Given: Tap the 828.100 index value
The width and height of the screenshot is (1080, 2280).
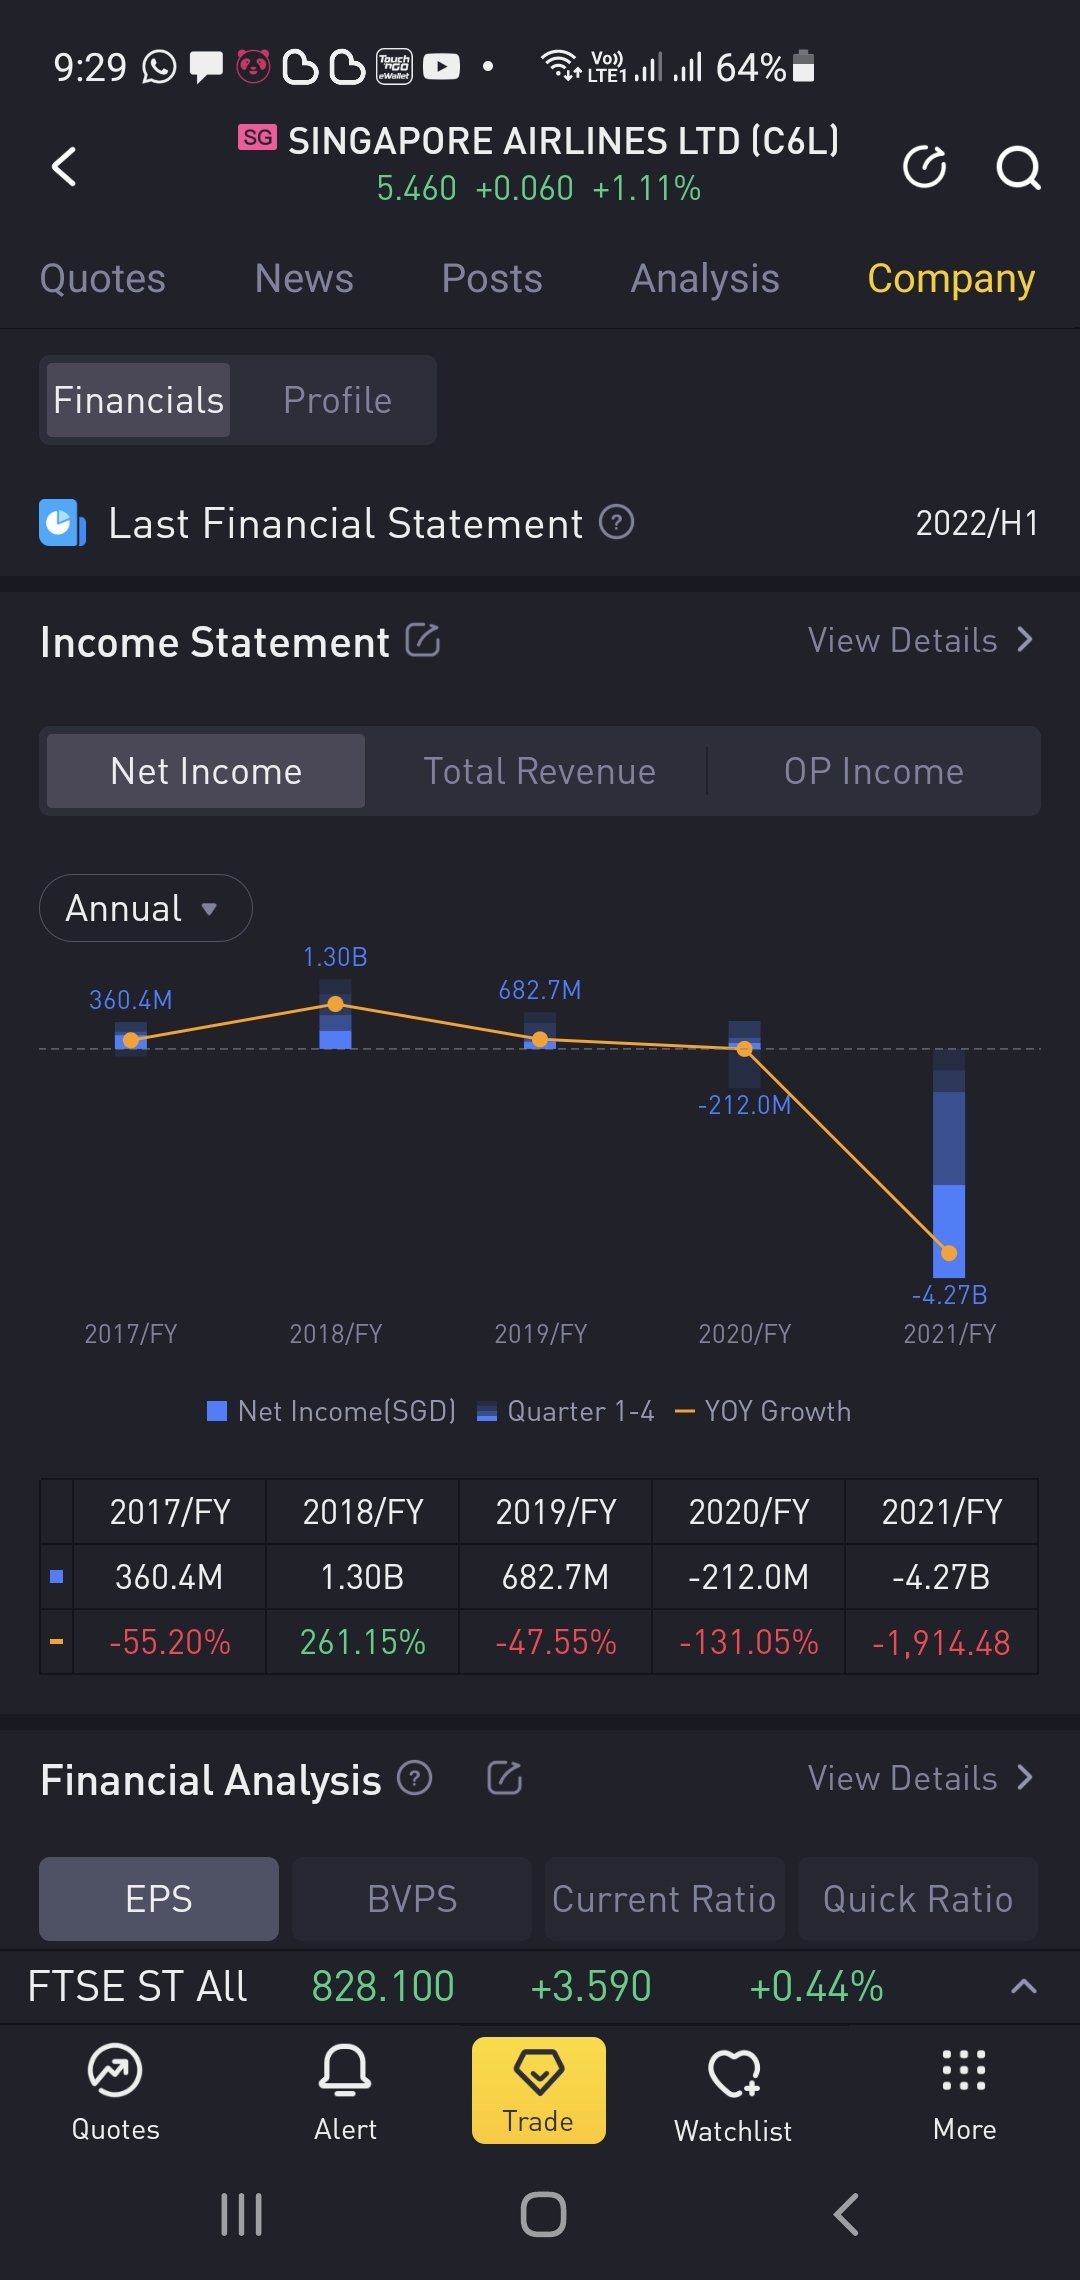Looking at the screenshot, I should 383,1986.
